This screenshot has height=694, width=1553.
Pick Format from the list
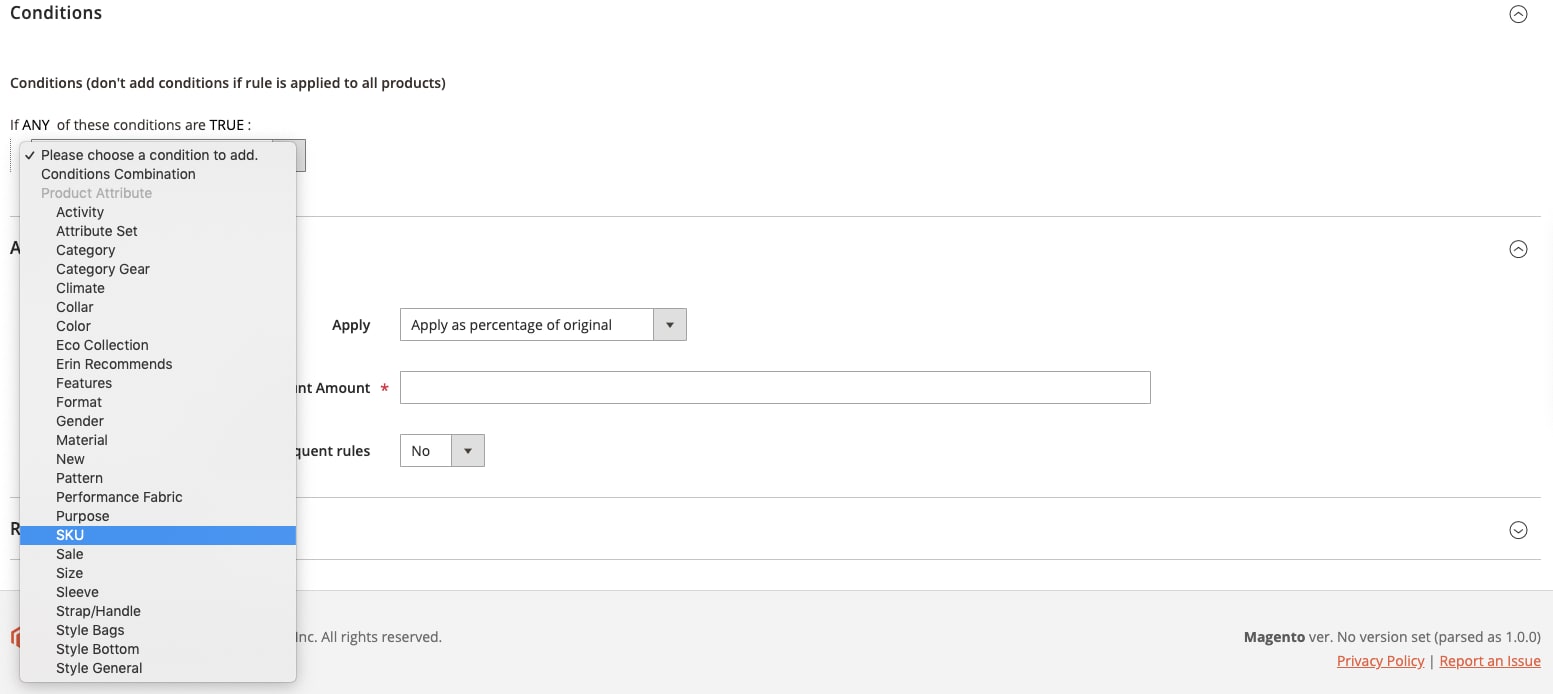click(158, 402)
